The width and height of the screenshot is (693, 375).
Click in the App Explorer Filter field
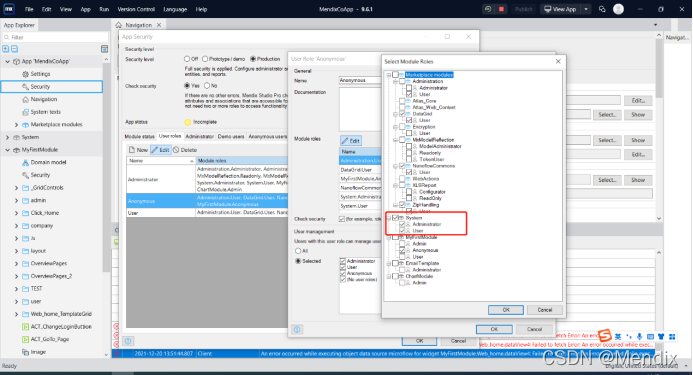(55, 37)
